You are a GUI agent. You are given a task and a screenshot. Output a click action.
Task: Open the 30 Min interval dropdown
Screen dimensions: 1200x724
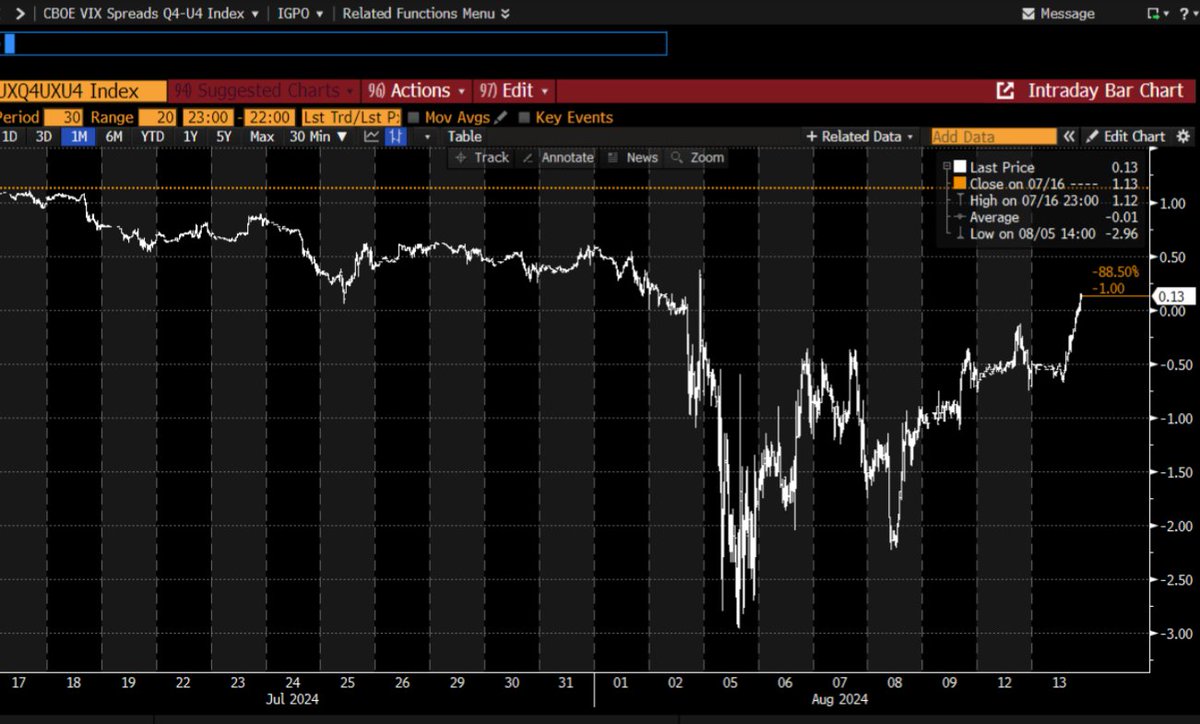(318, 136)
